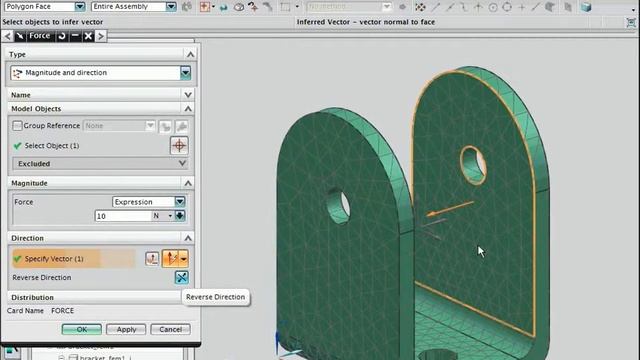Enable the Group Reference checkbox

[x=17, y=125]
